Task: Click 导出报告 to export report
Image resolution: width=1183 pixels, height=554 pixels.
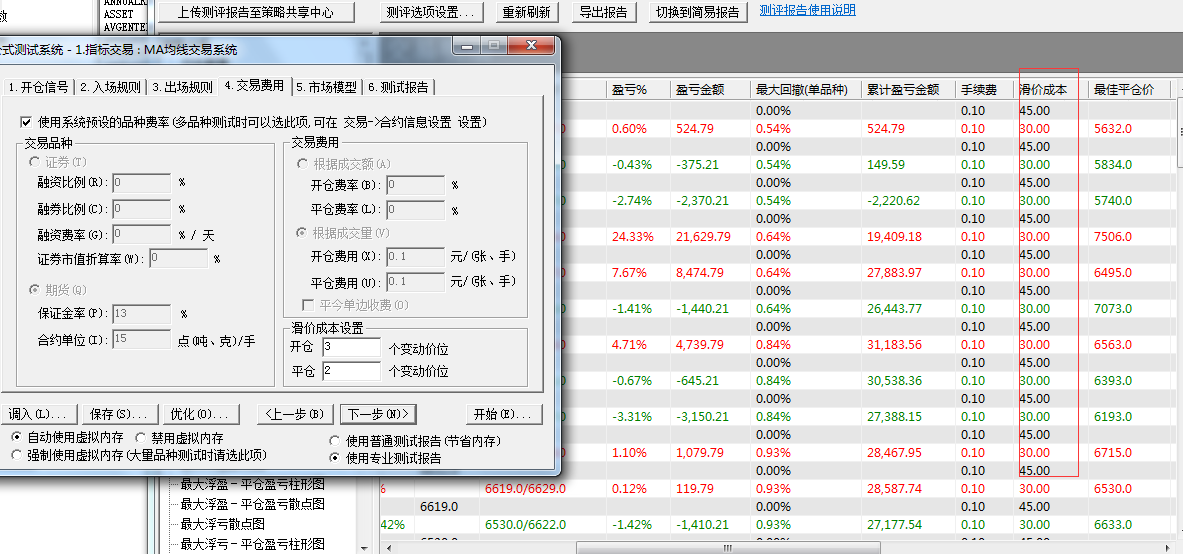Action: click(x=604, y=12)
